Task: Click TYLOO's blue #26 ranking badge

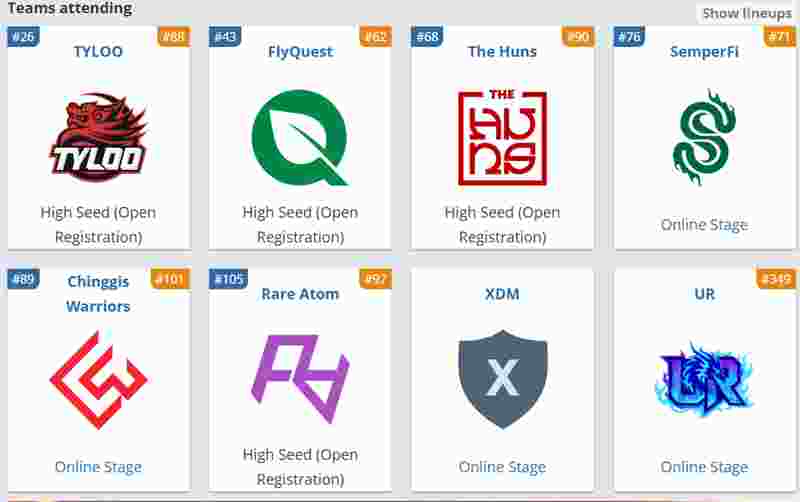Action: 23,37
